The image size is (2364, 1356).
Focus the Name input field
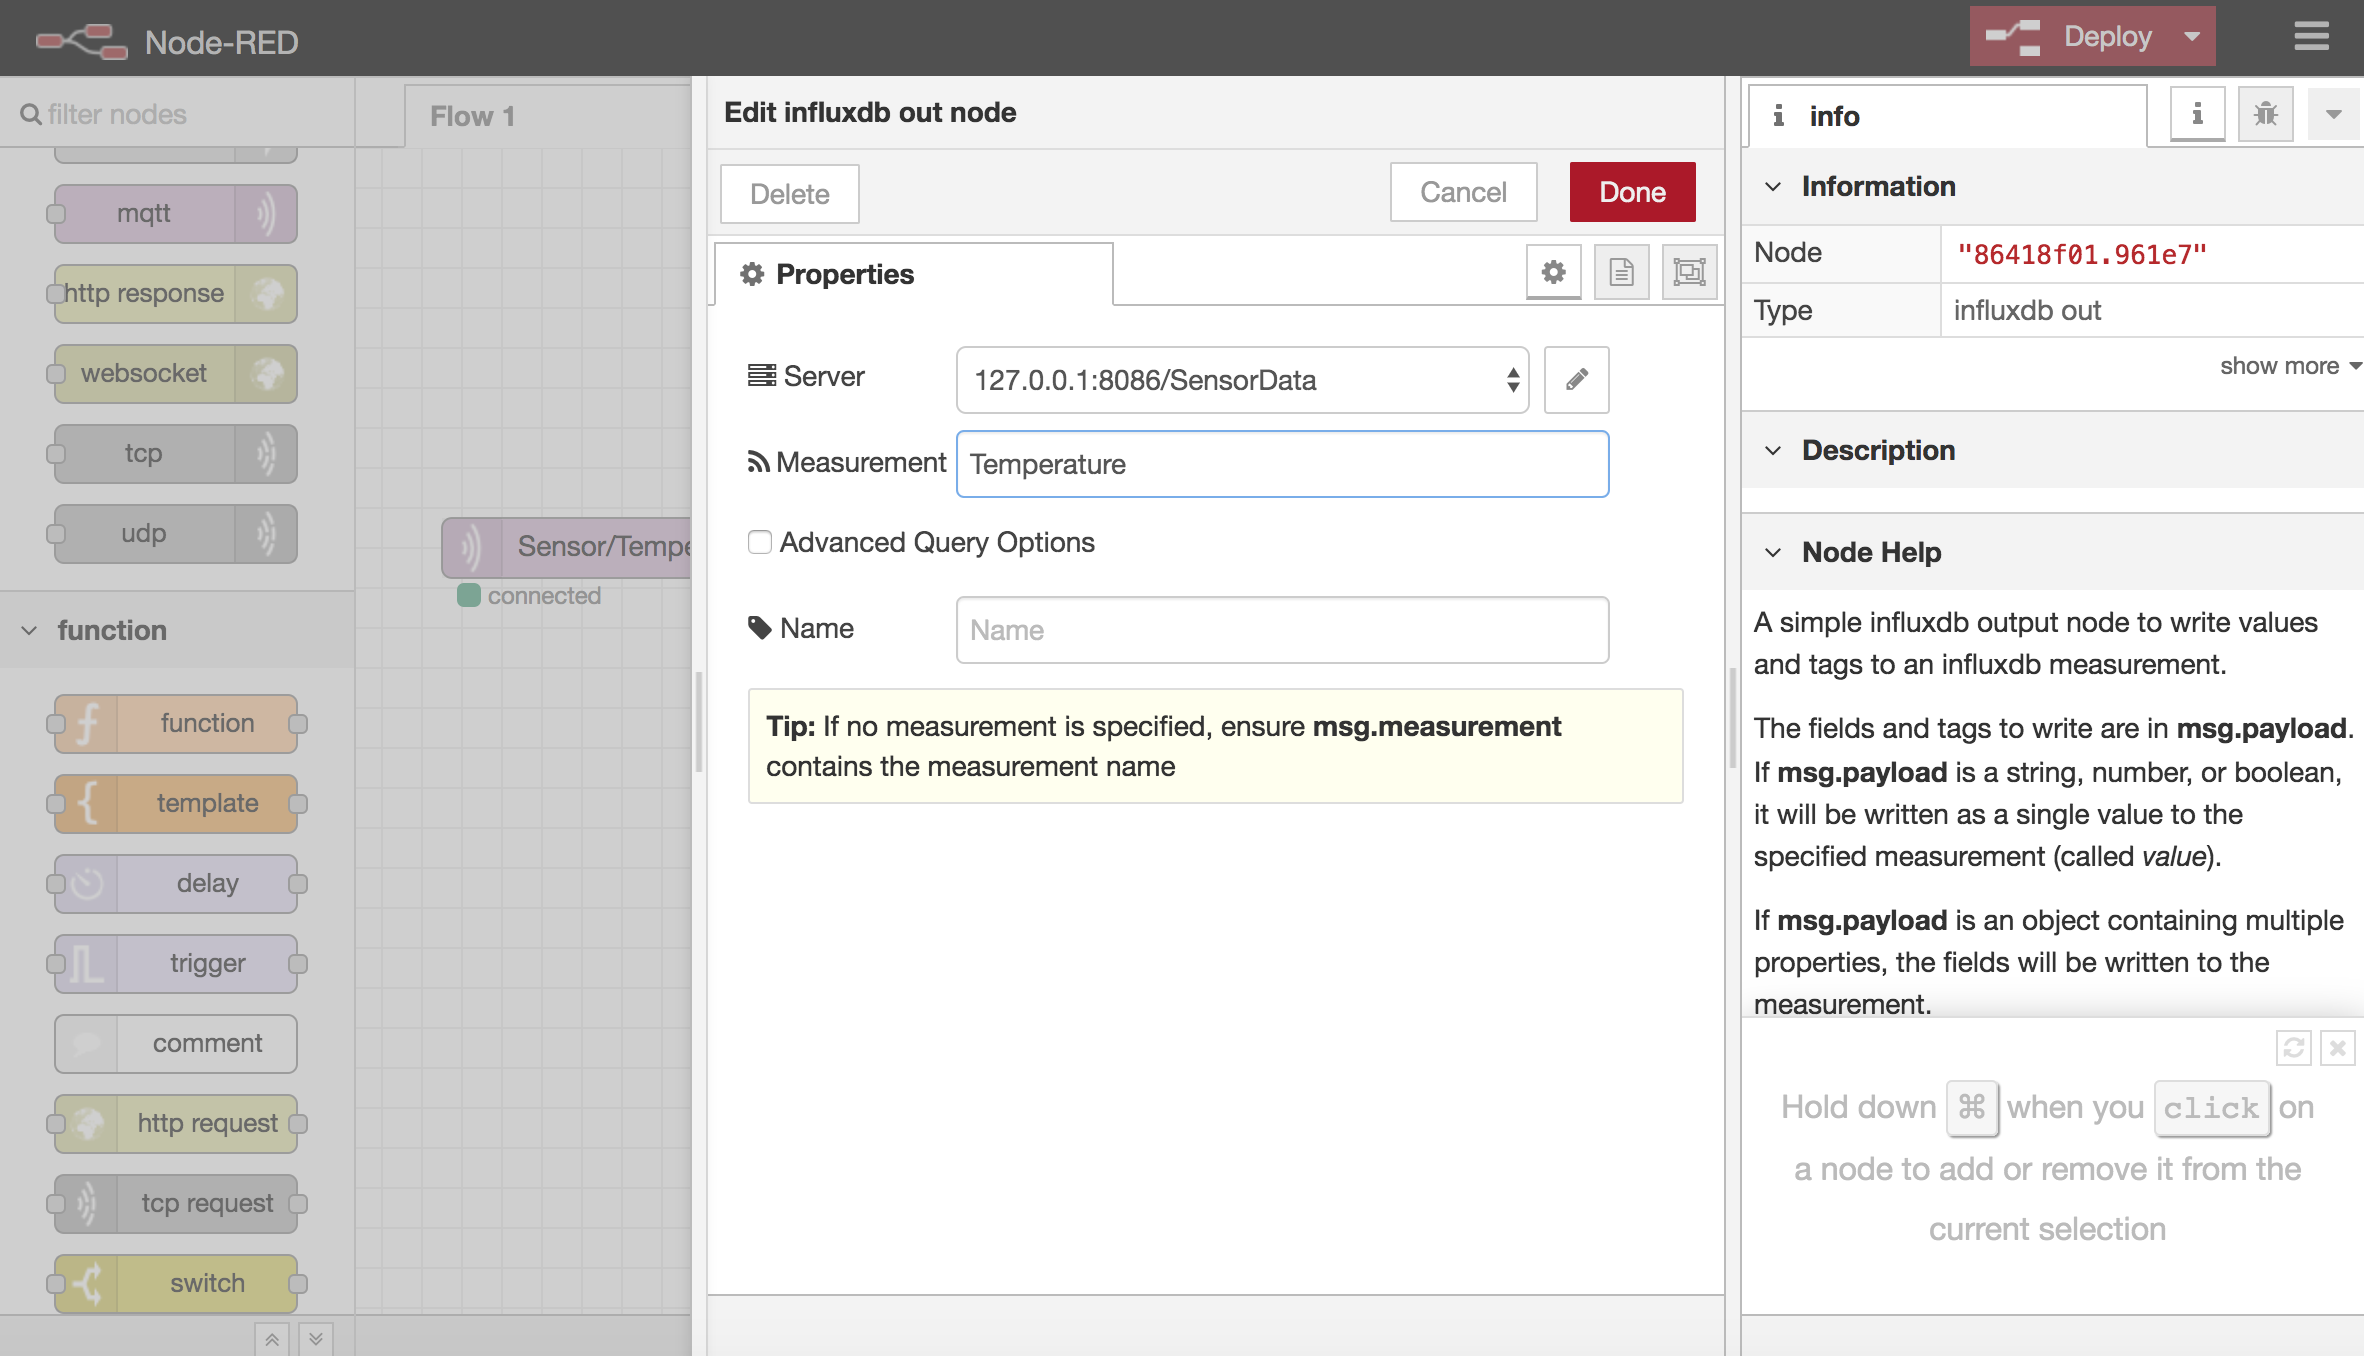tap(1282, 630)
